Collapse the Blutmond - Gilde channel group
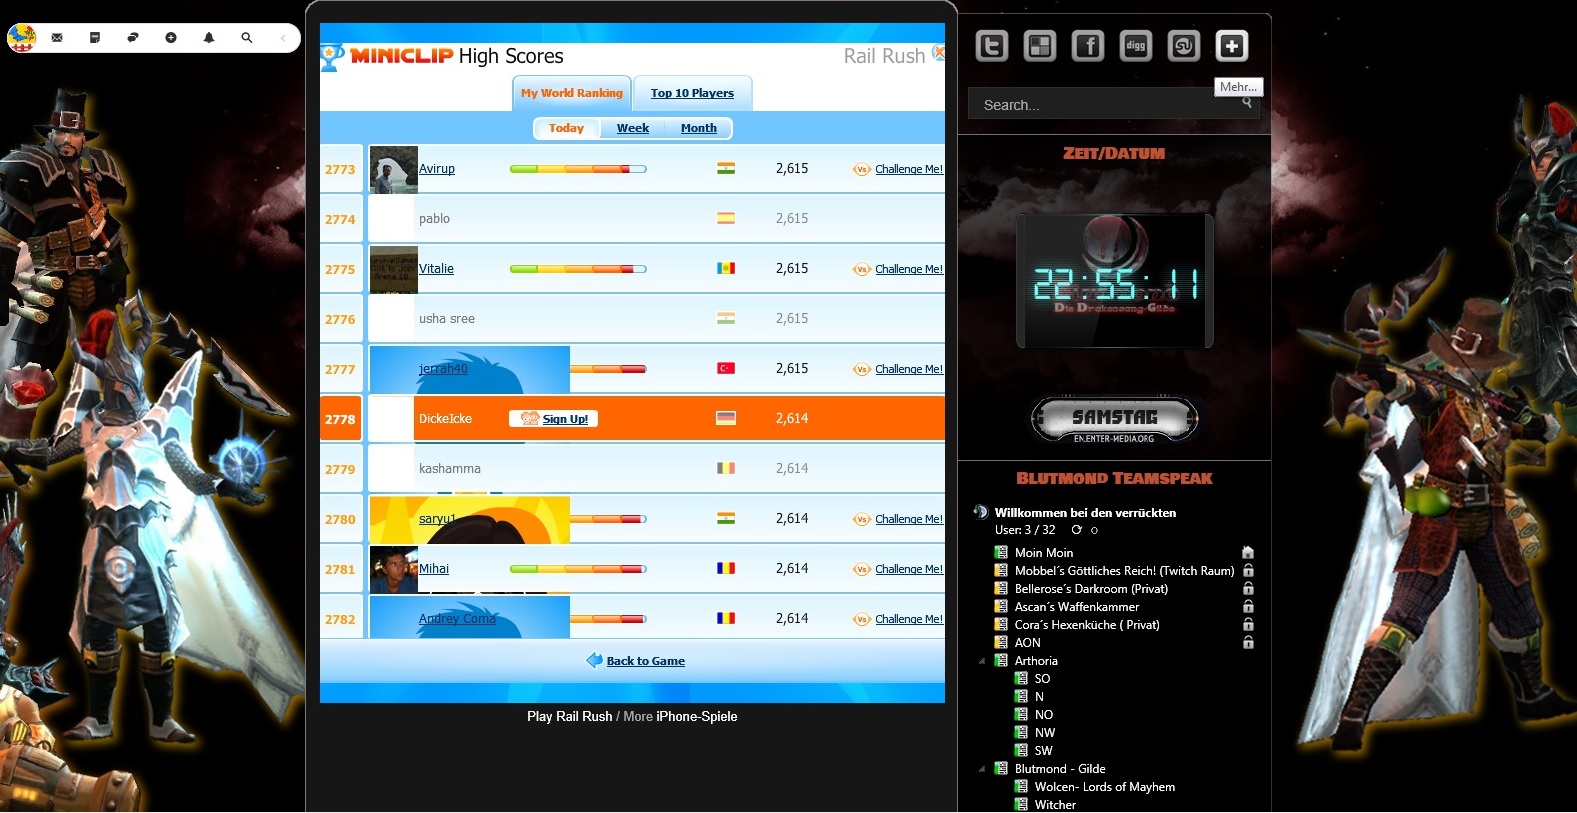Image resolution: width=1577 pixels, height=813 pixels. (981, 769)
